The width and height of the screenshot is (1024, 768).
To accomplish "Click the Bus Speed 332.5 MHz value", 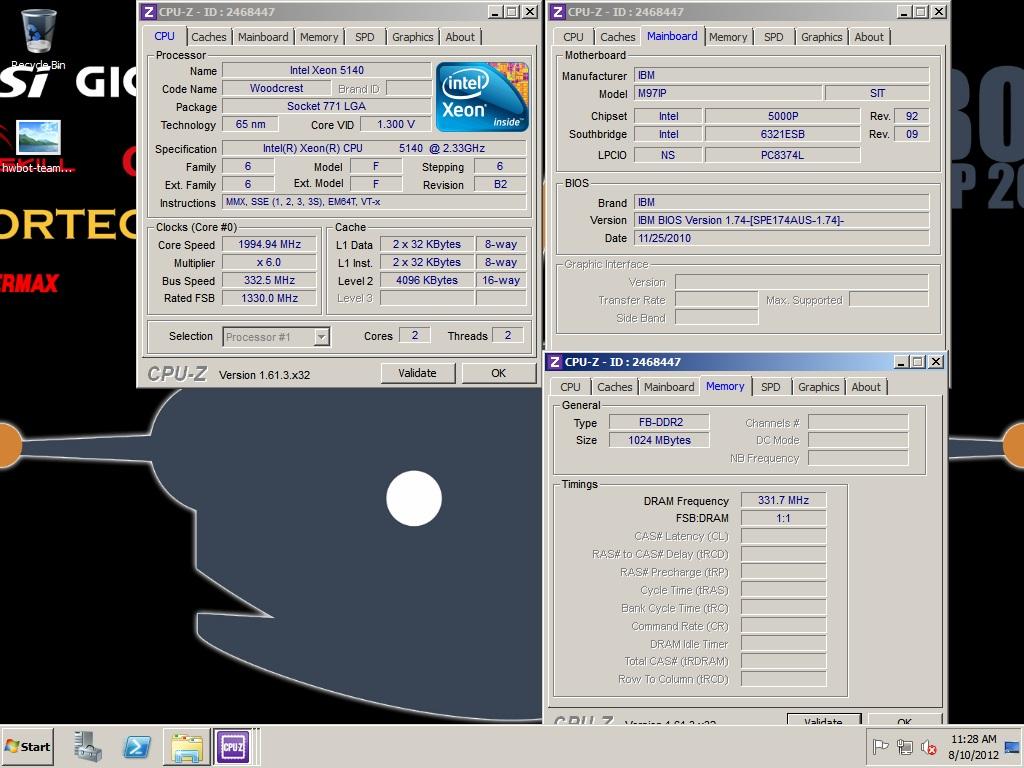I will 269,280.
